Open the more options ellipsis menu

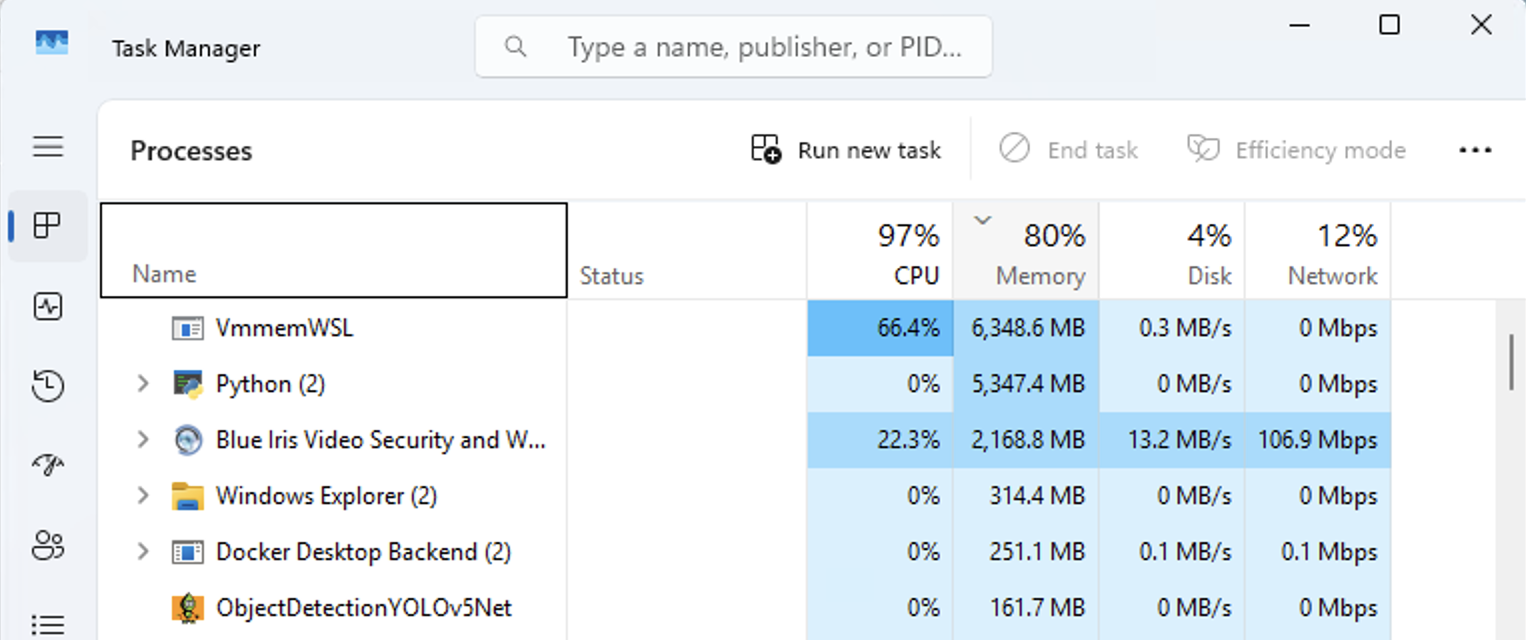(x=1475, y=151)
